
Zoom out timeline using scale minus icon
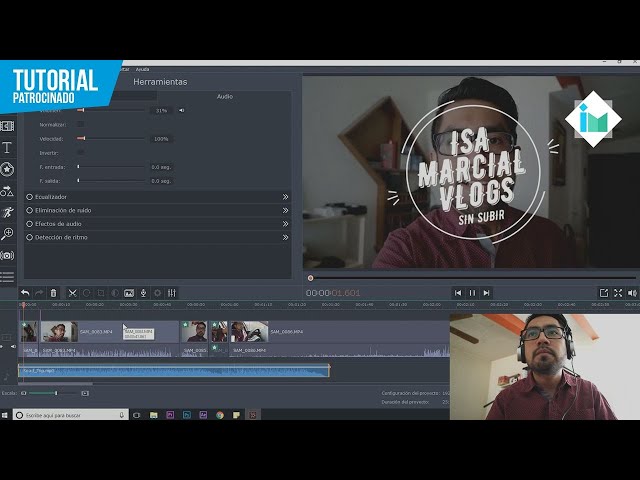(24, 393)
